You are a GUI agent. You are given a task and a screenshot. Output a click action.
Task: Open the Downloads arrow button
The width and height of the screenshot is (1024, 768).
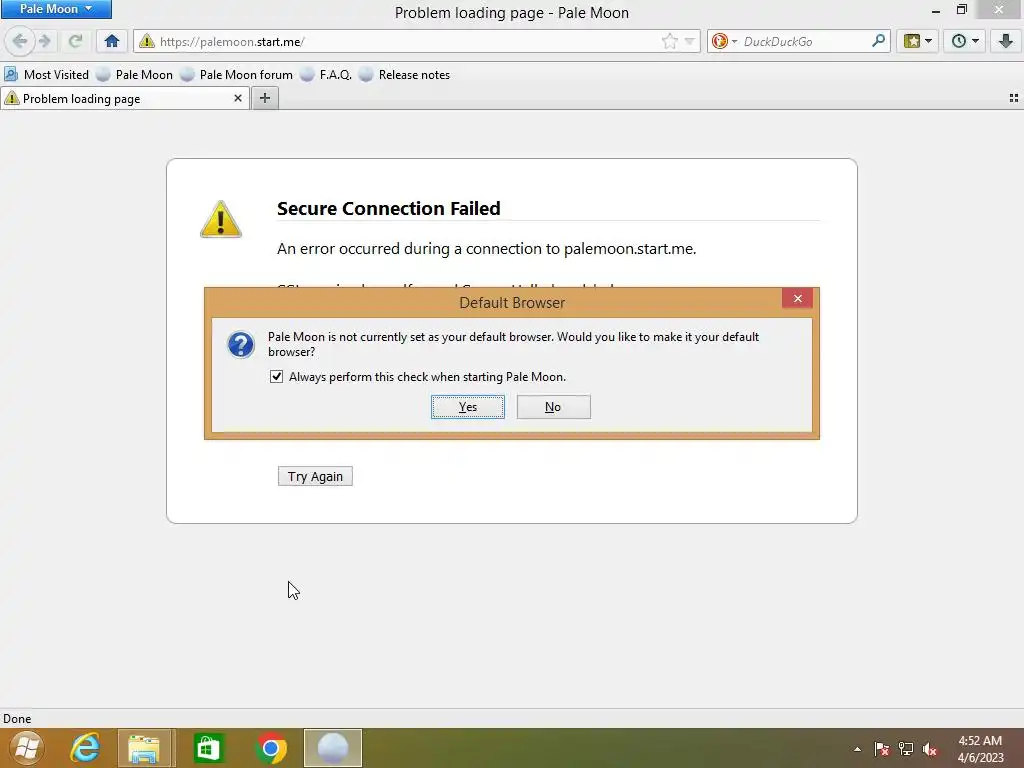[x=1006, y=41]
